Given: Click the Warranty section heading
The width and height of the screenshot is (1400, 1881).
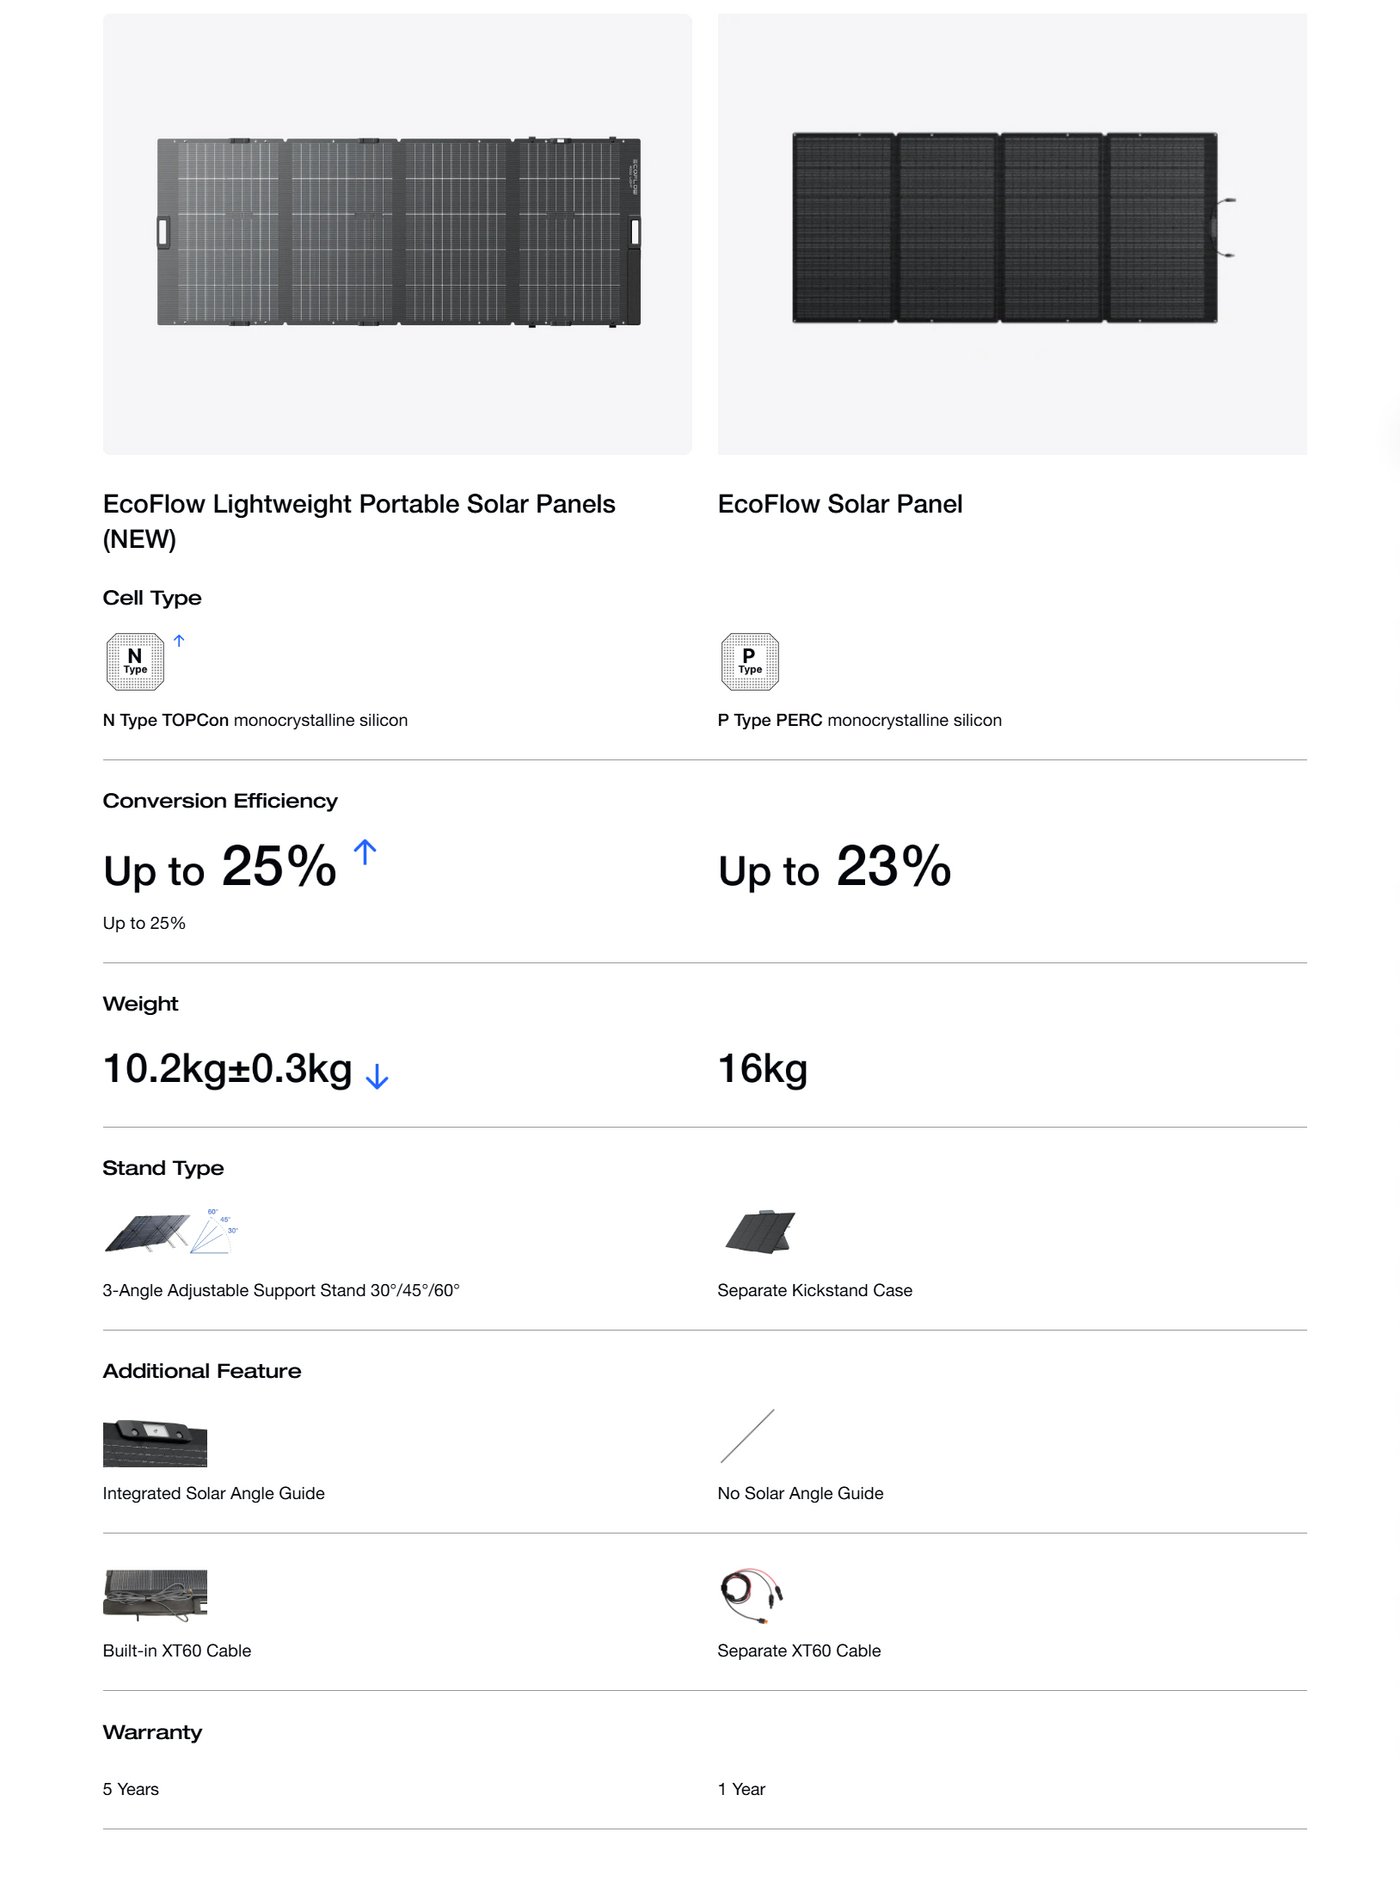Looking at the screenshot, I should click(x=152, y=1732).
